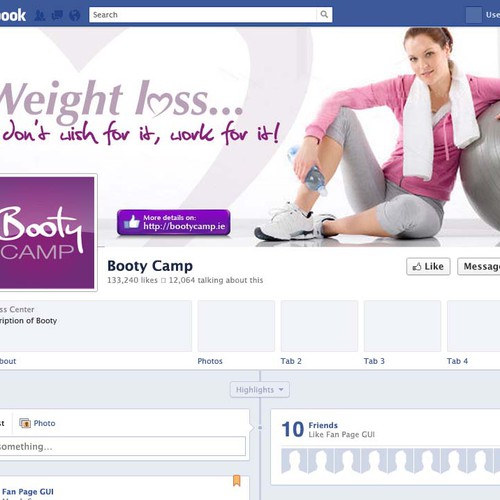500x500 pixels.
Task: Expand the Highlights dropdown
Action: point(260,389)
